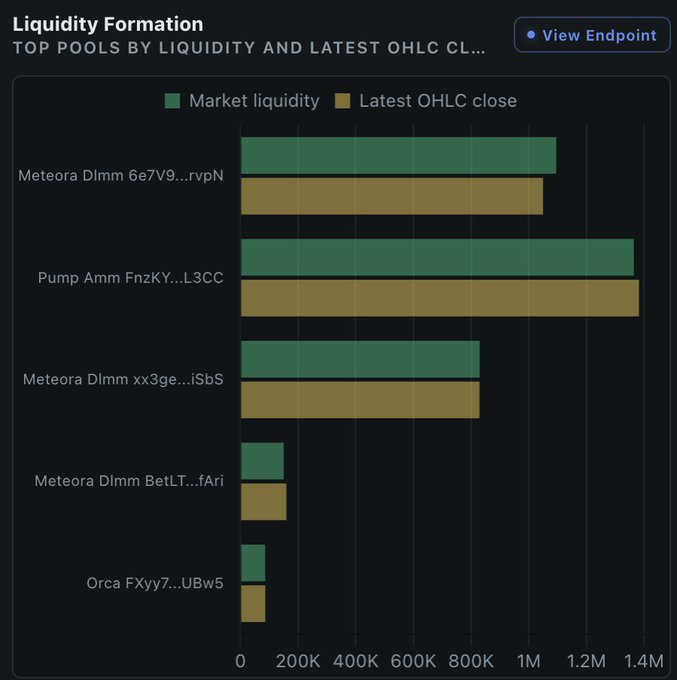Click the 'Market liquidity' legend label
677x680 pixels.
tap(254, 101)
